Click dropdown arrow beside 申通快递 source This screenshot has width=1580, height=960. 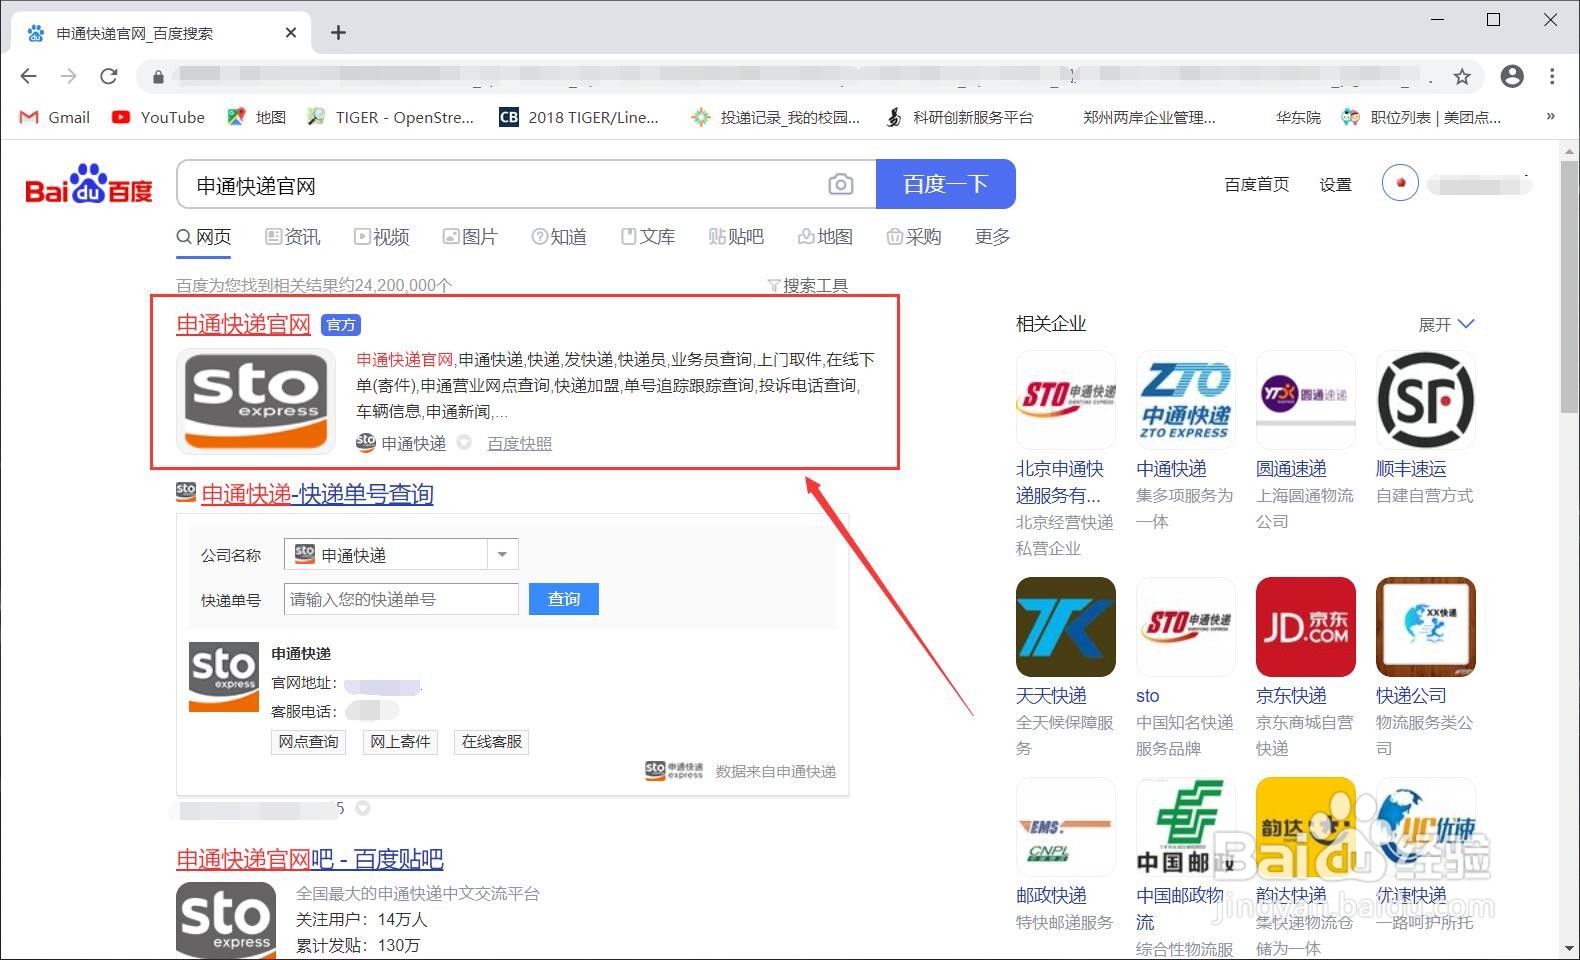tap(464, 442)
